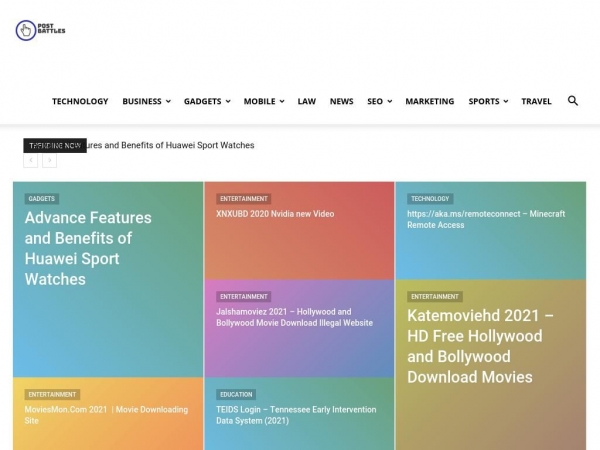Show previous trending post arrow
This screenshot has width=600, height=450.
[31, 160]
